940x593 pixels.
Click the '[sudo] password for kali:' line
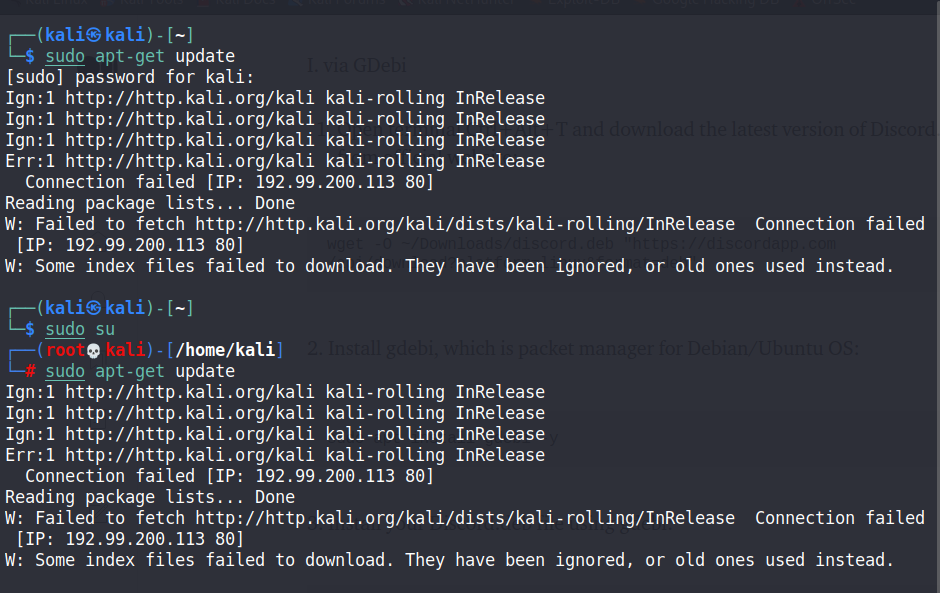tap(130, 77)
